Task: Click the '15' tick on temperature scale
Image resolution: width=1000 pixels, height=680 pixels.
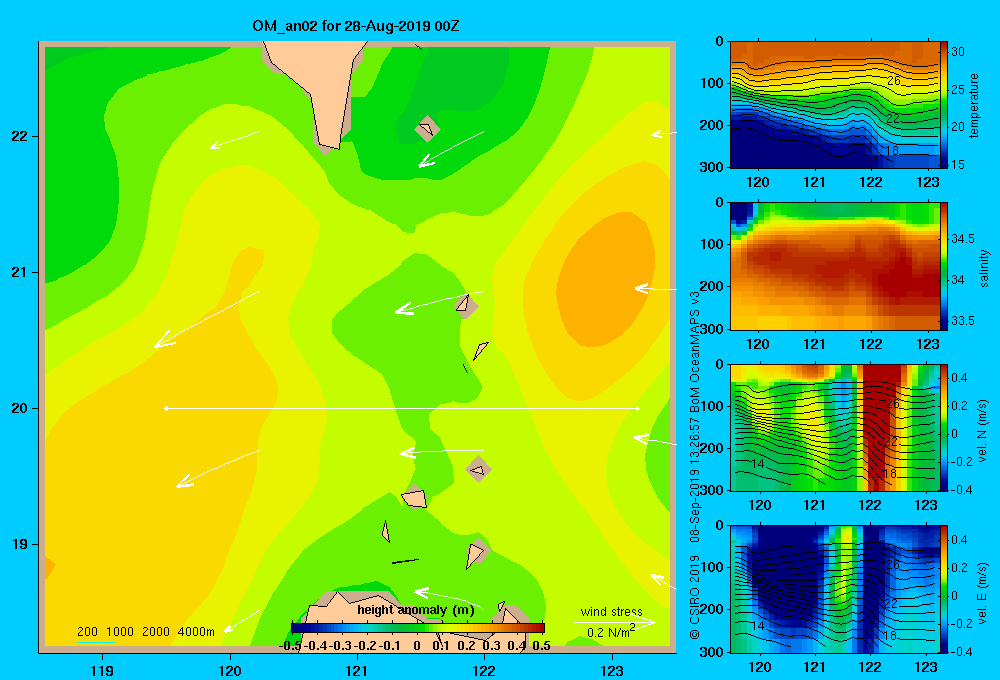Action: coord(958,165)
